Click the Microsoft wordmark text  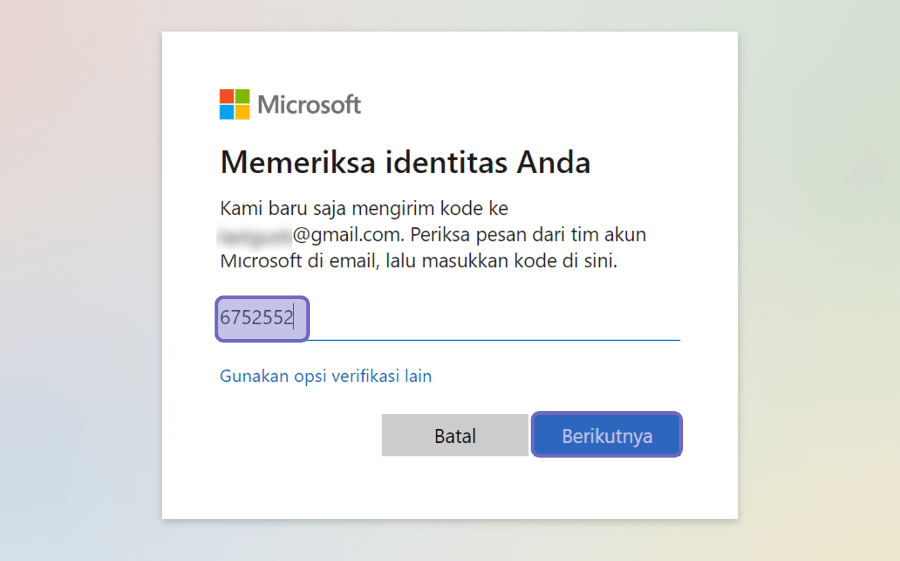309,105
